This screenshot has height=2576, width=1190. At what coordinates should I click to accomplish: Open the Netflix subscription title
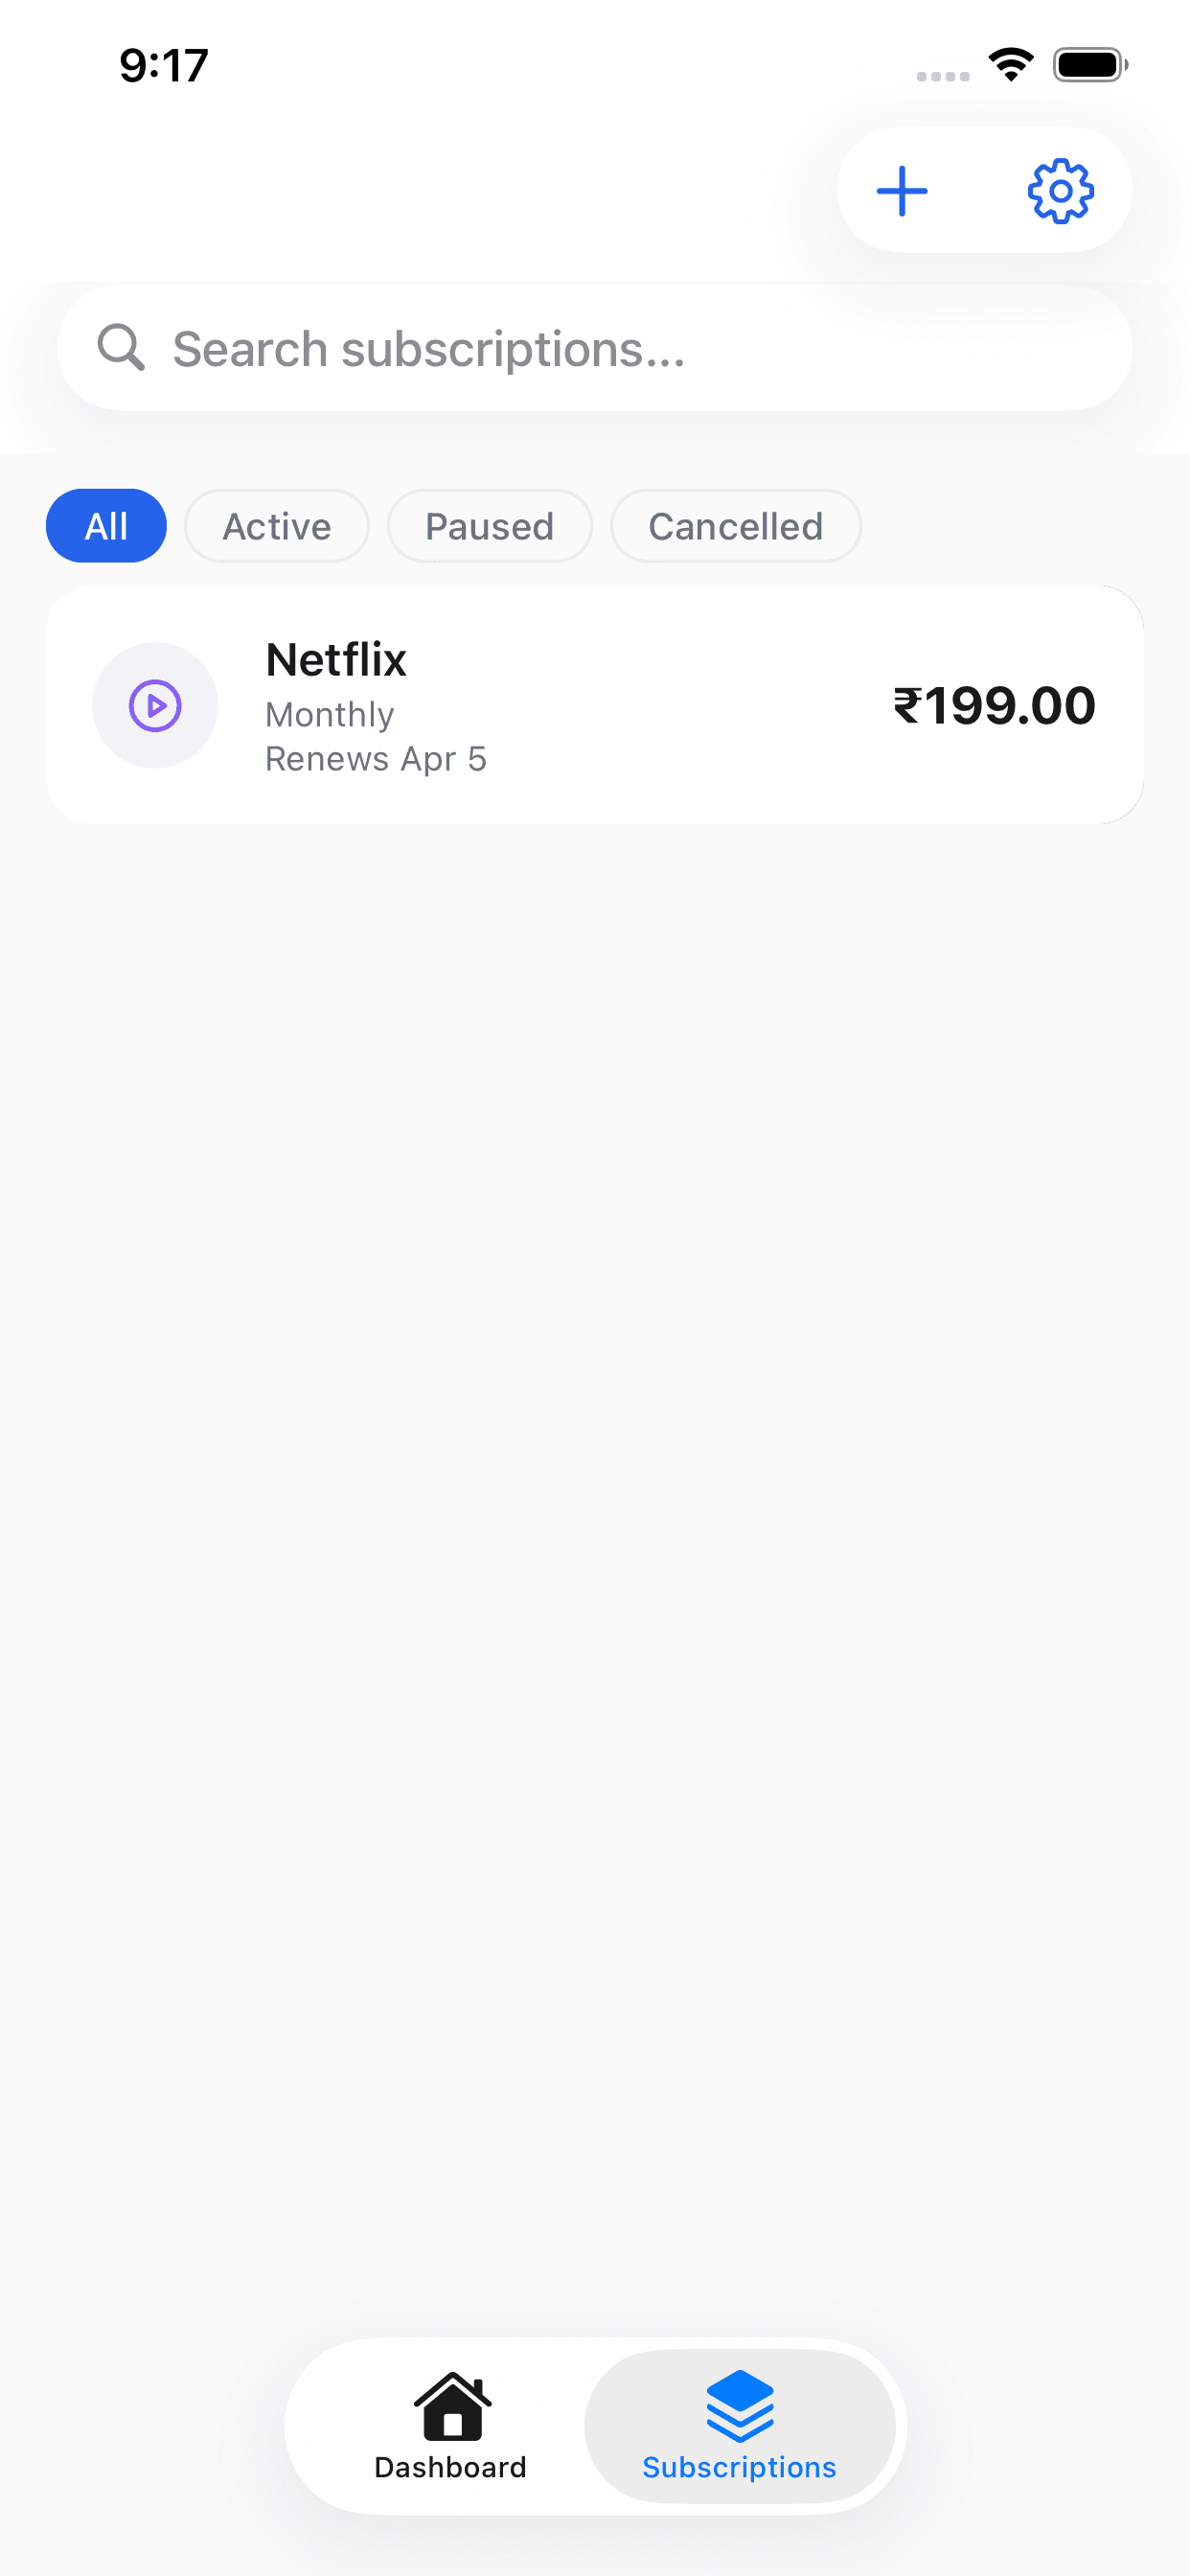tap(336, 660)
